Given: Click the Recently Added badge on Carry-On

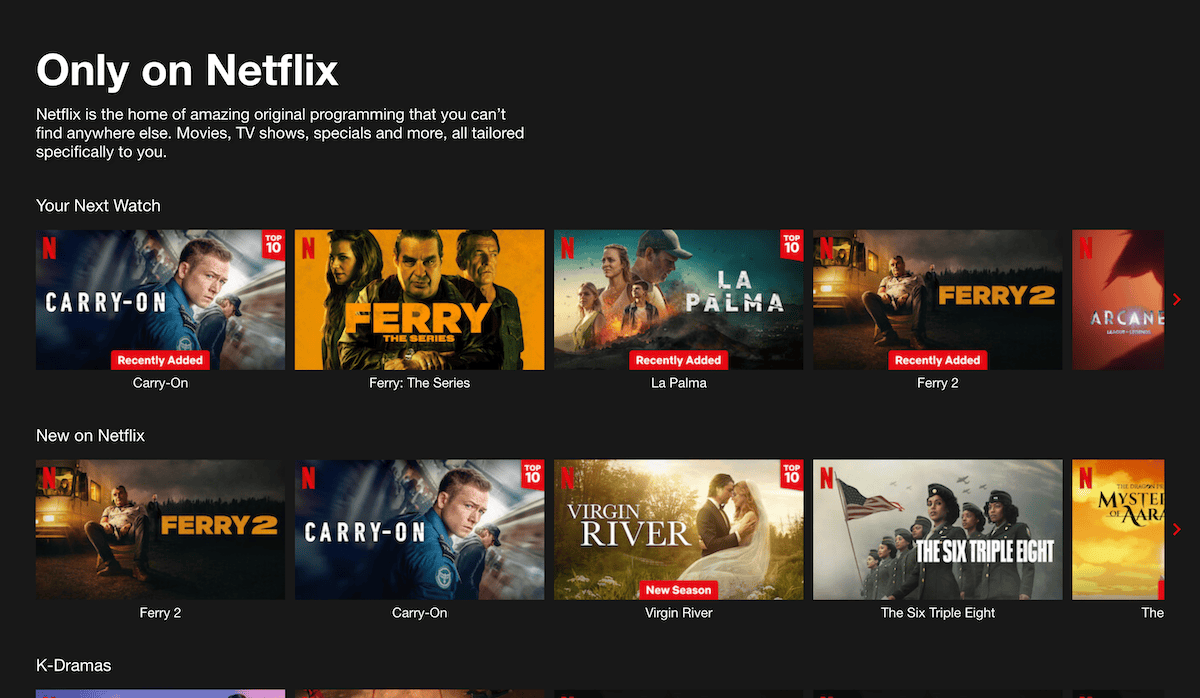Looking at the screenshot, I should (x=160, y=360).
